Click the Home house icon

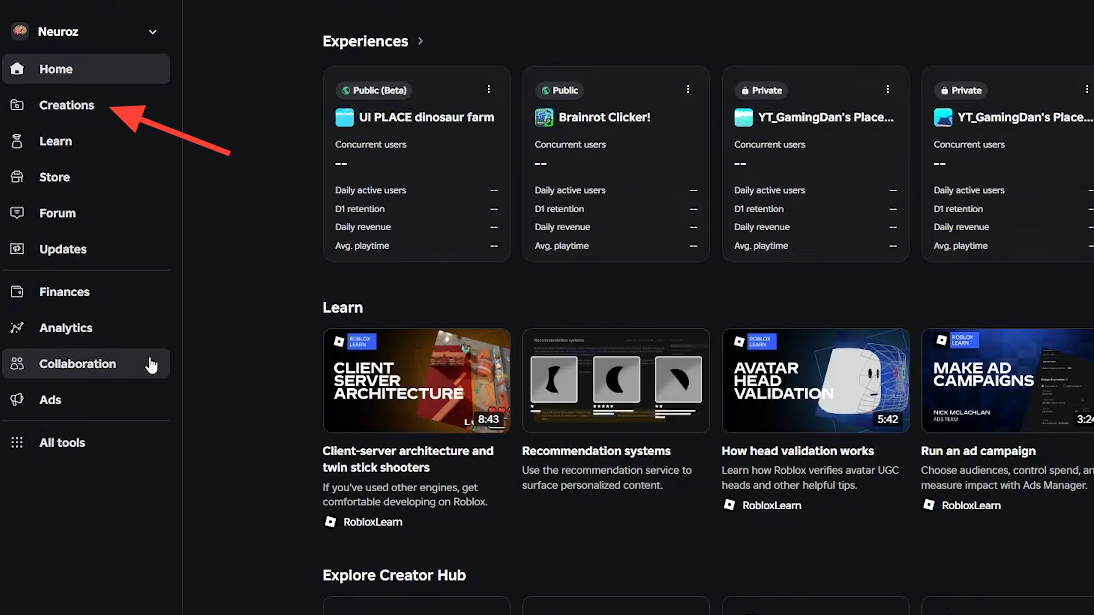click(17, 68)
